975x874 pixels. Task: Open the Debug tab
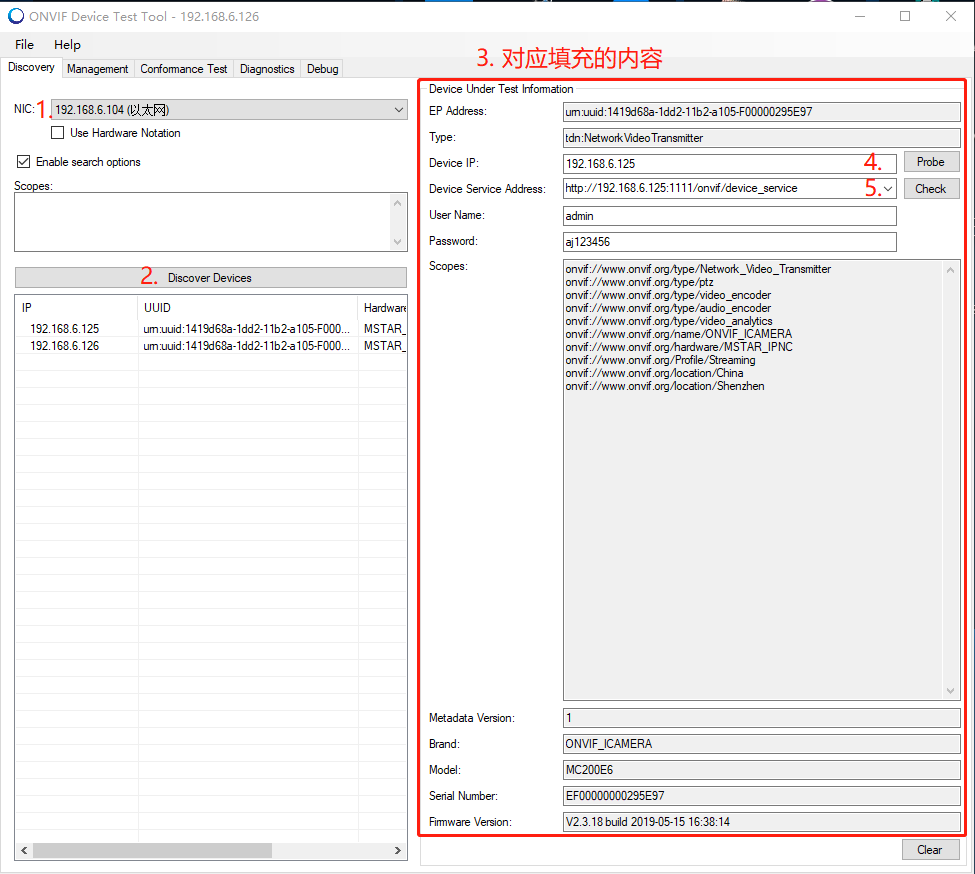tap(322, 69)
